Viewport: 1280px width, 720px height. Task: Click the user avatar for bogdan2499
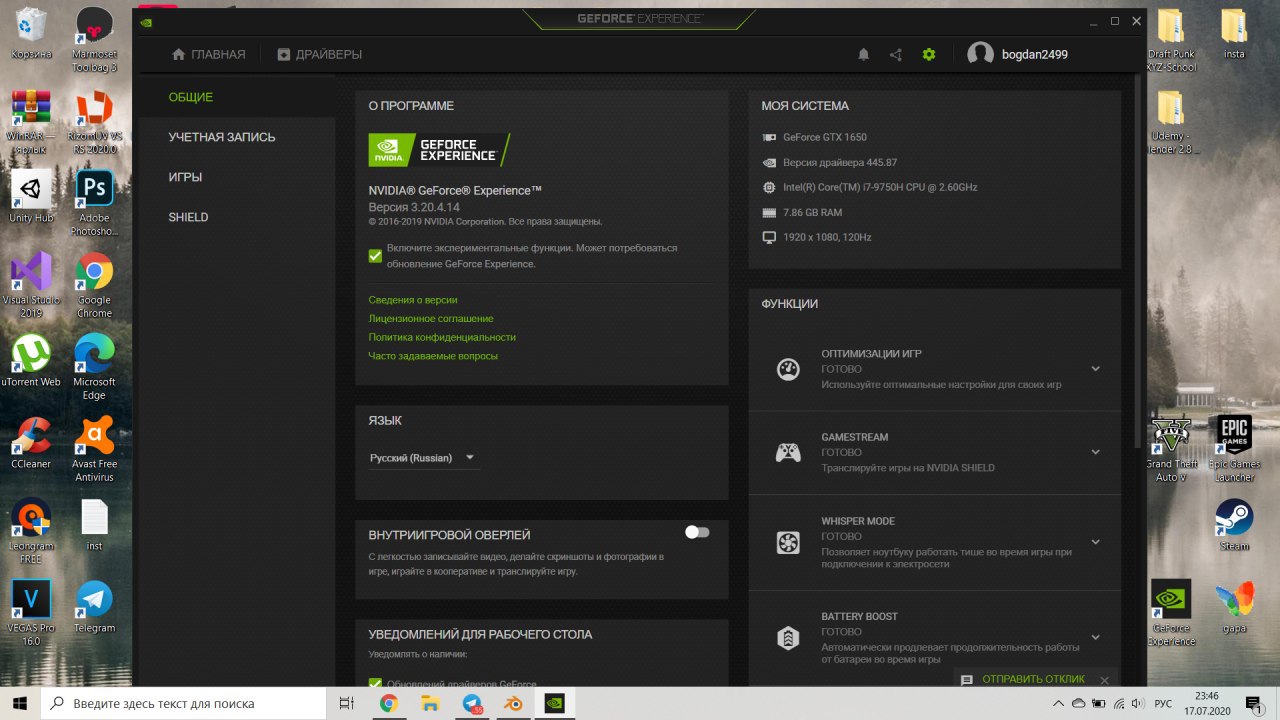pyautogui.click(x=980, y=55)
